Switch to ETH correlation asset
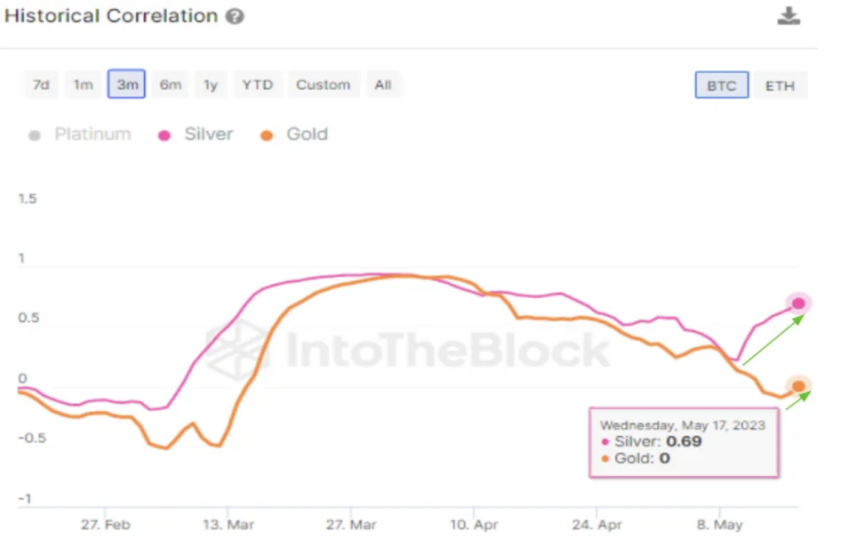850x541 pixels. 780,86
